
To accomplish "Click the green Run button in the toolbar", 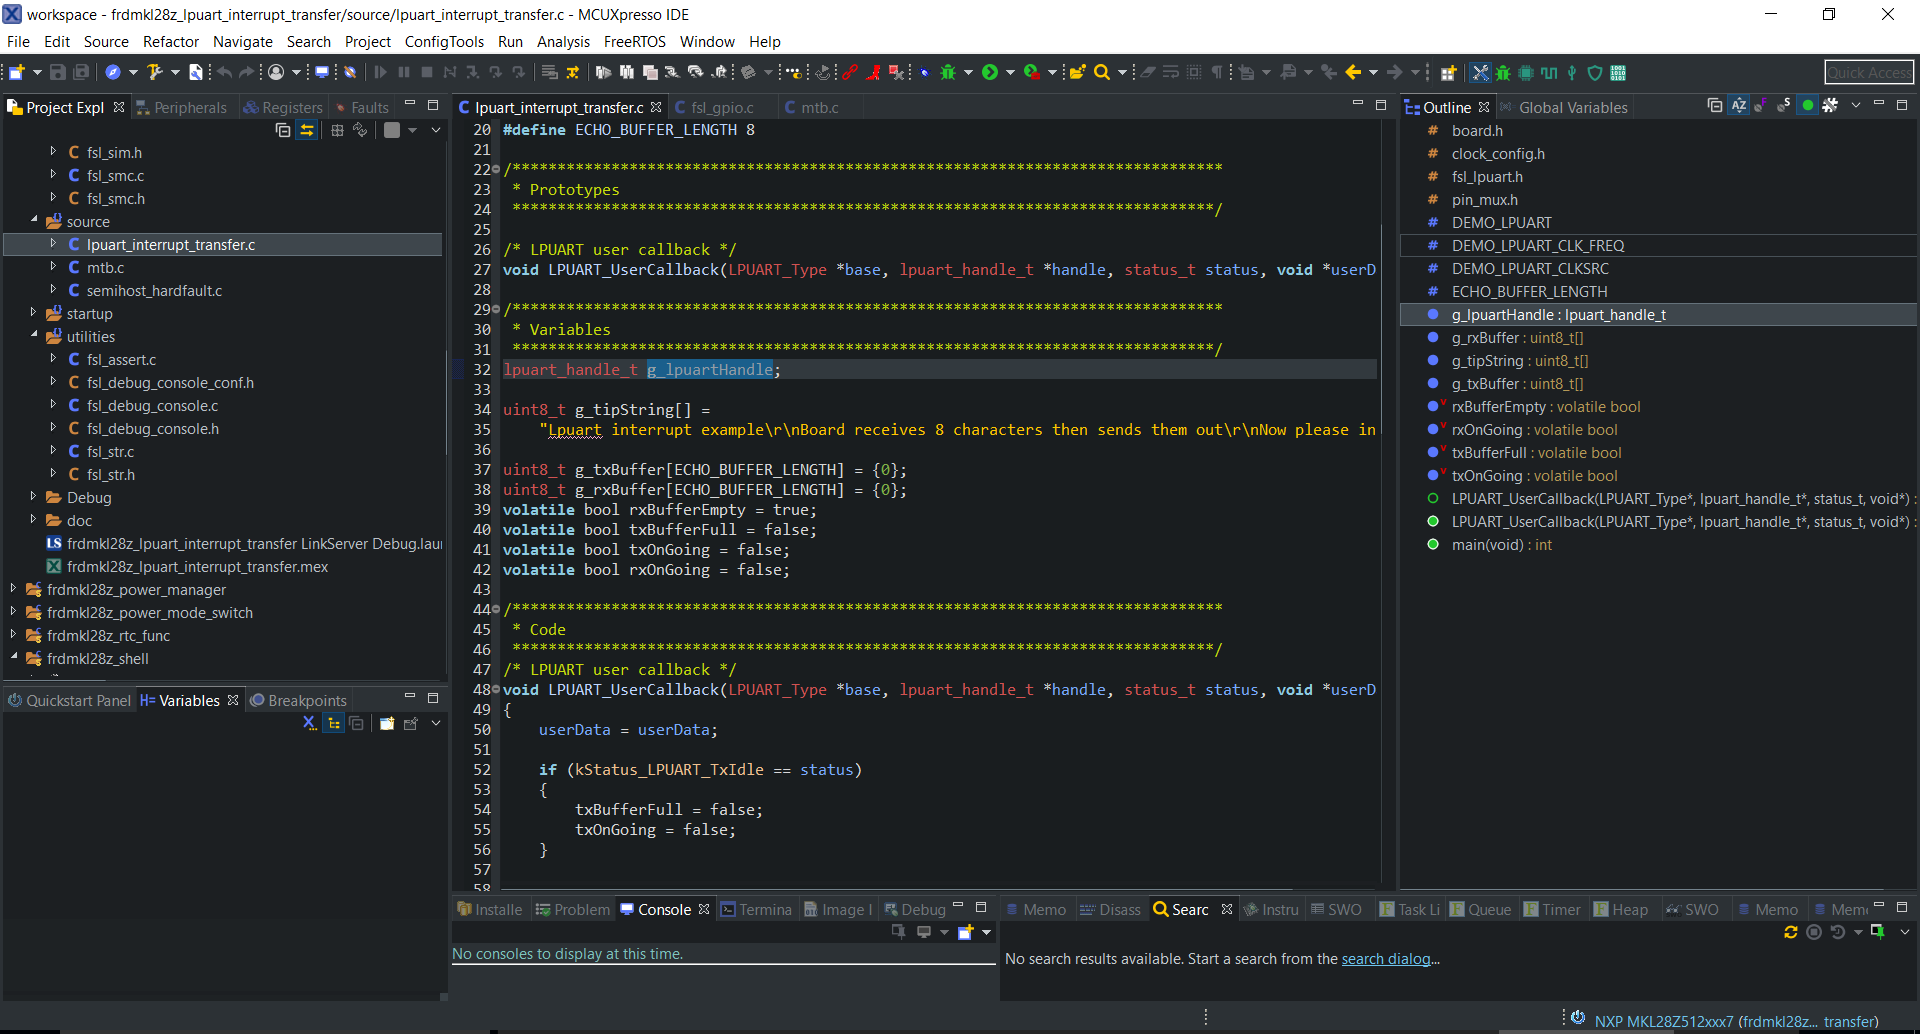I will tap(990, 72).
